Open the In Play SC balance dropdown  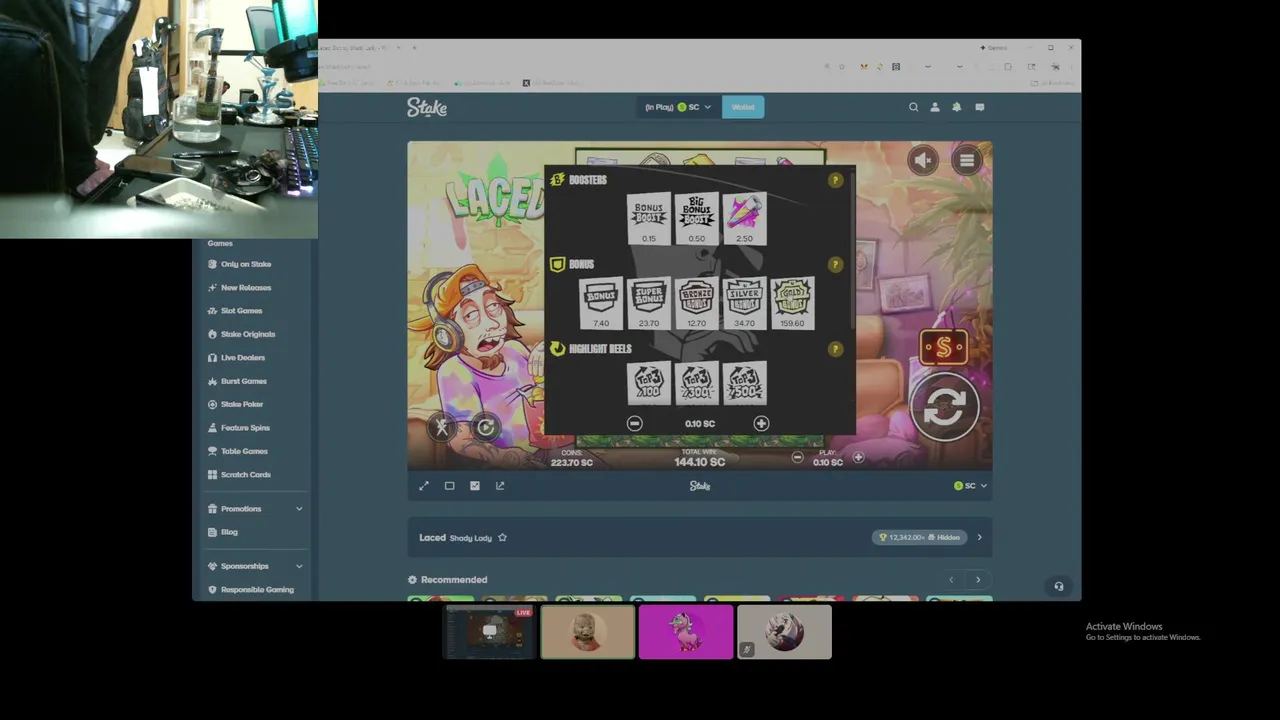[678, 107]
